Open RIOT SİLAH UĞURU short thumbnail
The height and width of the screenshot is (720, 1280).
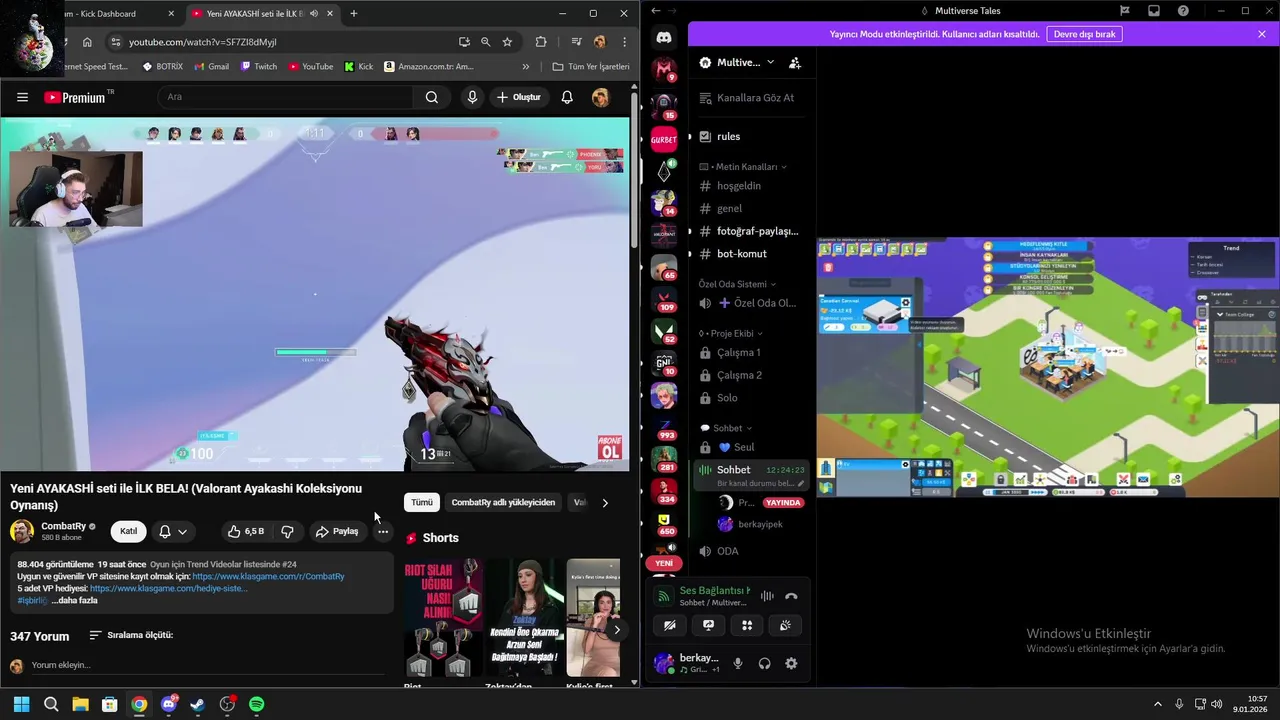coord(442,618)
